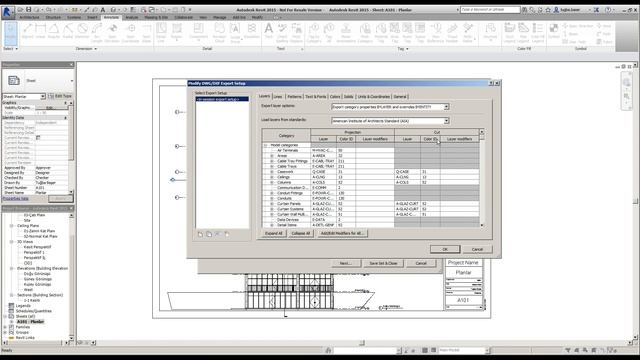This screenshot has width=640, height=360.
Task: Select the Tag All tool
Action: [x=329, y=32]
